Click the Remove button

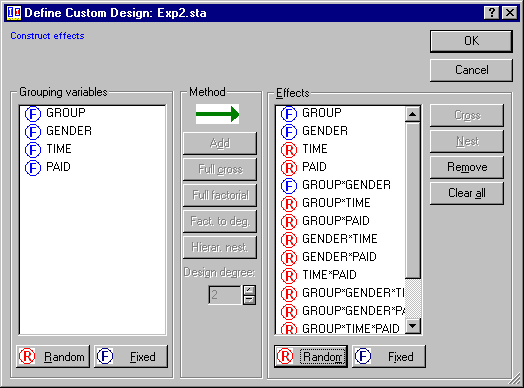[467, 167]
